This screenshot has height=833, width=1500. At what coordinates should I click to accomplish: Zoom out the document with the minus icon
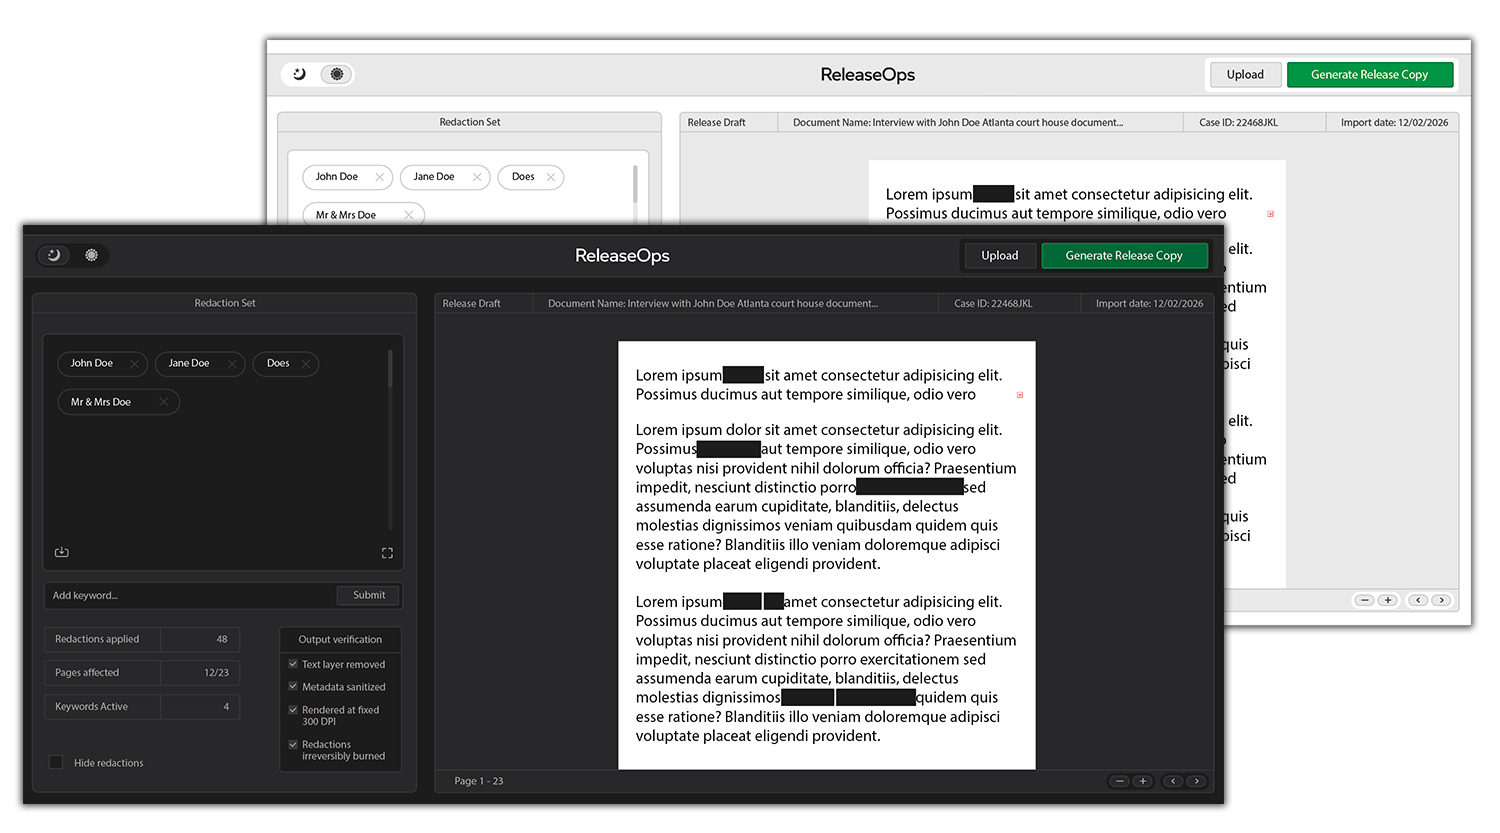click(1119, 781)
